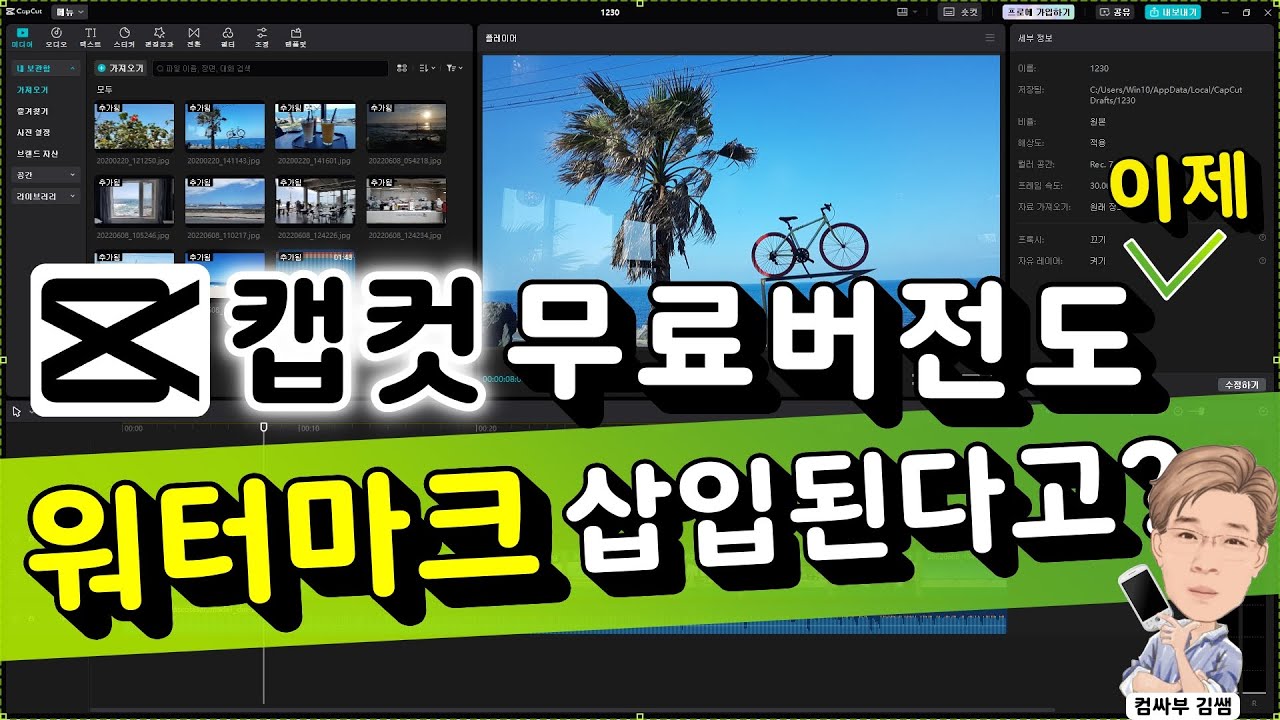This screenshot has width=1280, height=720.
Task: Click the 켜기 free layer value
Action: pyautogui.click(x=1096, y=260)
